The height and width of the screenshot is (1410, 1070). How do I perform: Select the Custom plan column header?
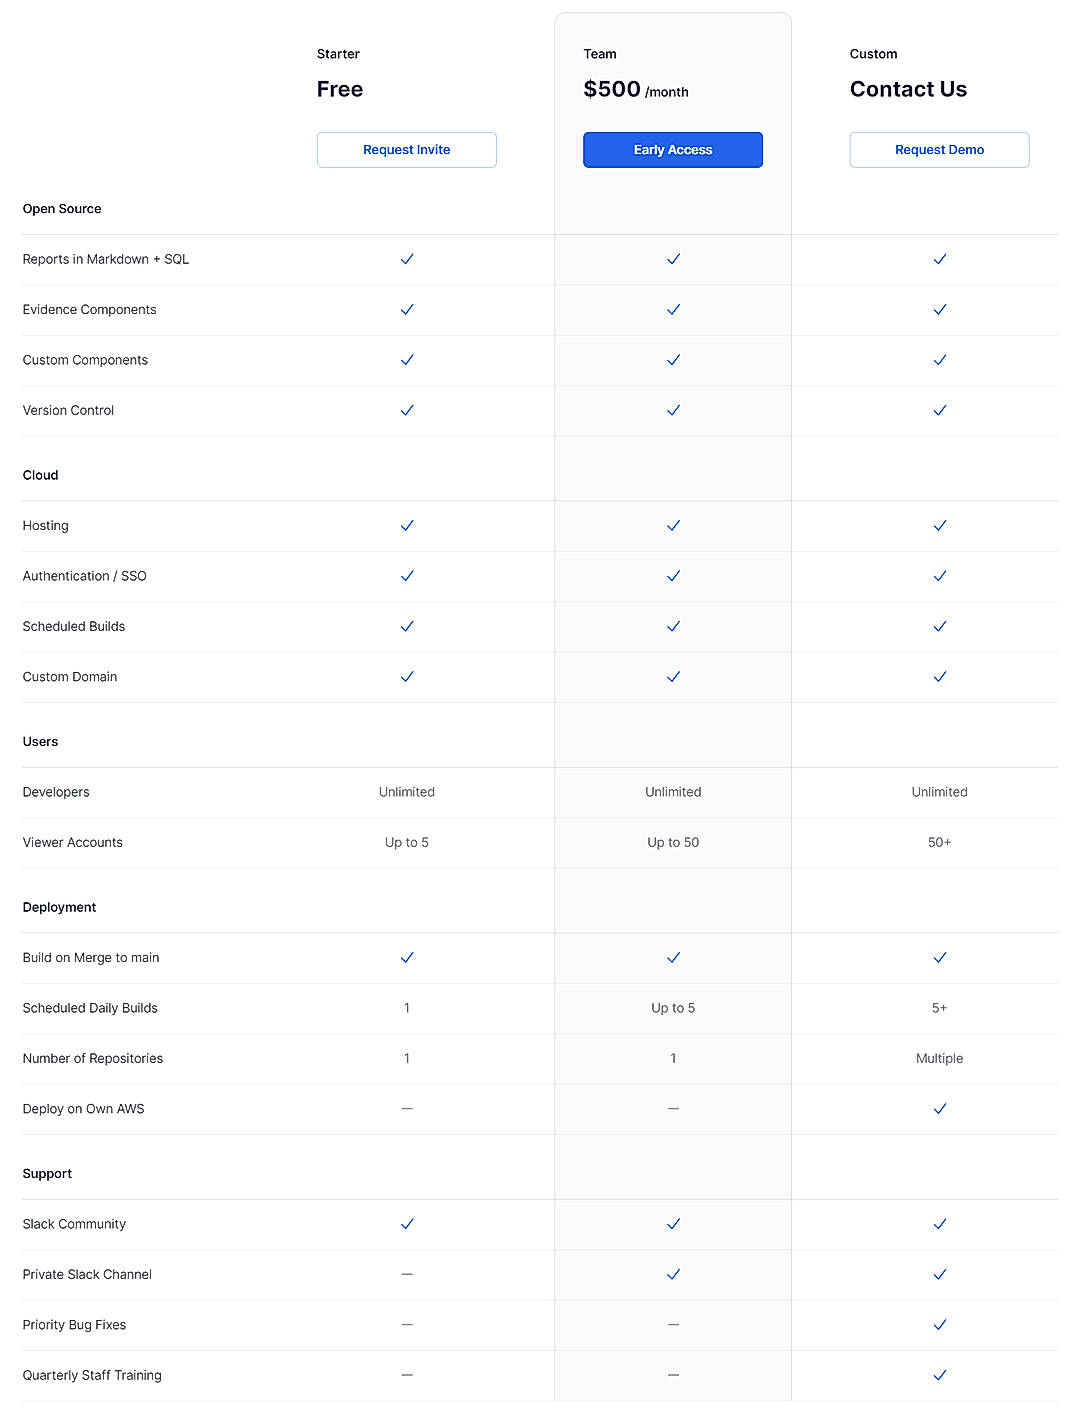(x=873, y=53)
